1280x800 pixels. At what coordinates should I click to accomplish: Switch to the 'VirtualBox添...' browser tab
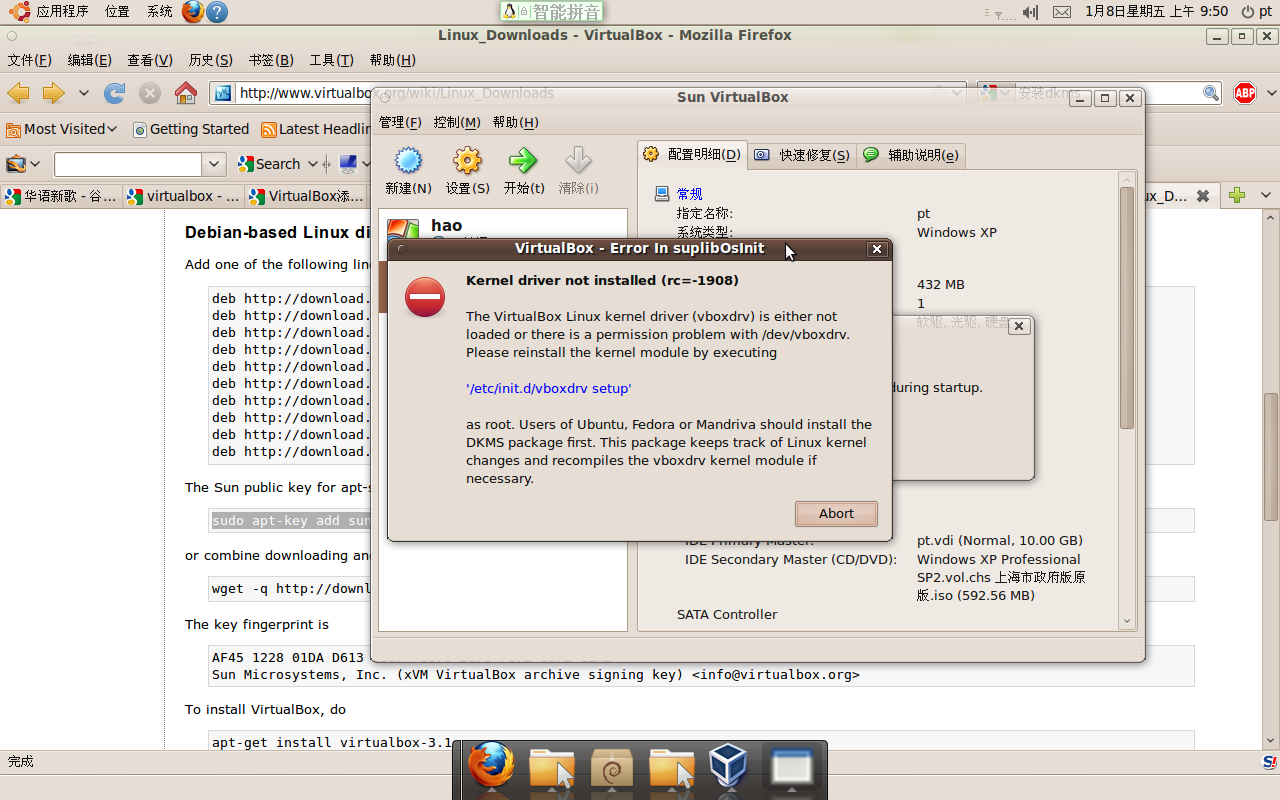[x=307, y=196]
